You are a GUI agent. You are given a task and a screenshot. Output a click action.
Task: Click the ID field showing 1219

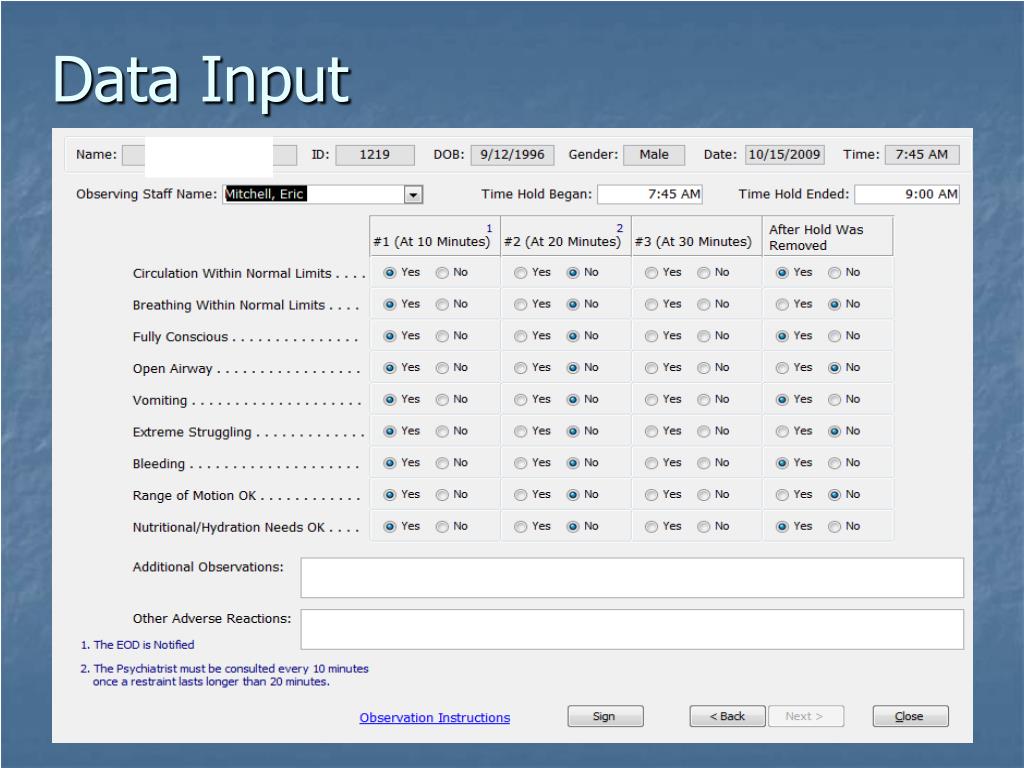(x=374, y=155)
